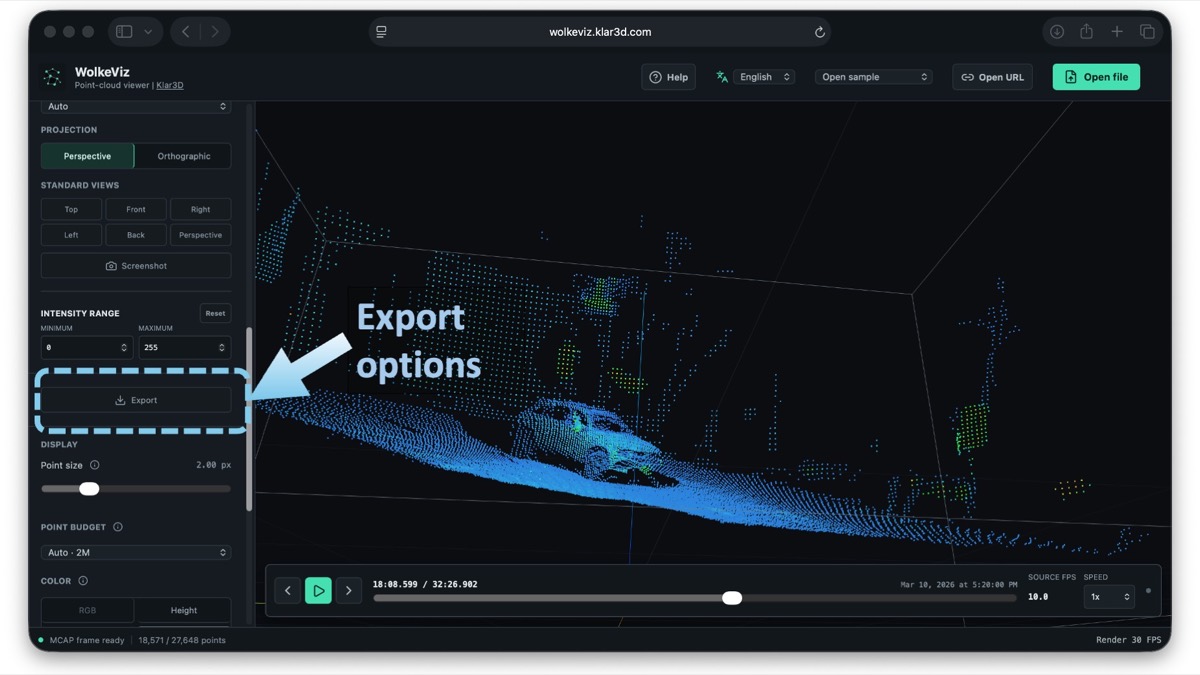Reload the page
Screen dimensions: 1200x675
(819, 32)
